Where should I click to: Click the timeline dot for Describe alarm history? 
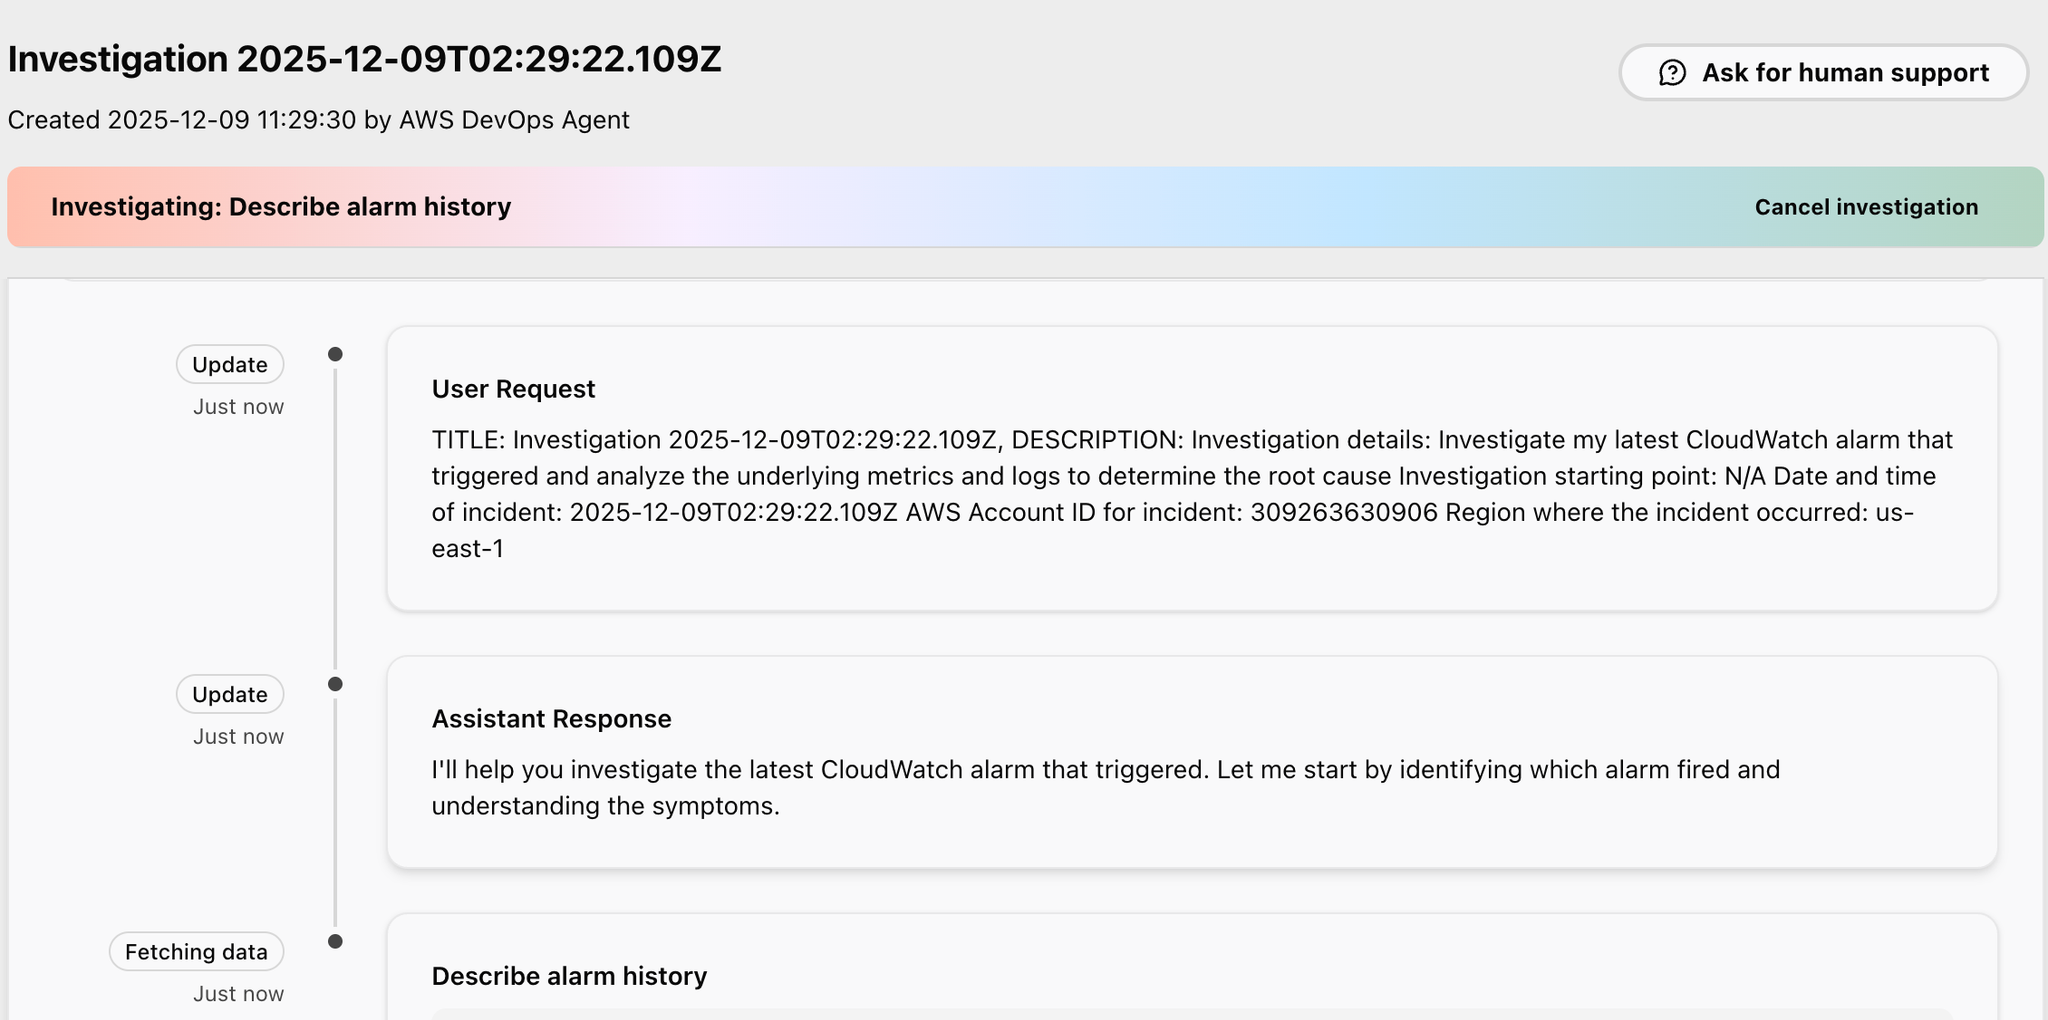coord(336,942)
